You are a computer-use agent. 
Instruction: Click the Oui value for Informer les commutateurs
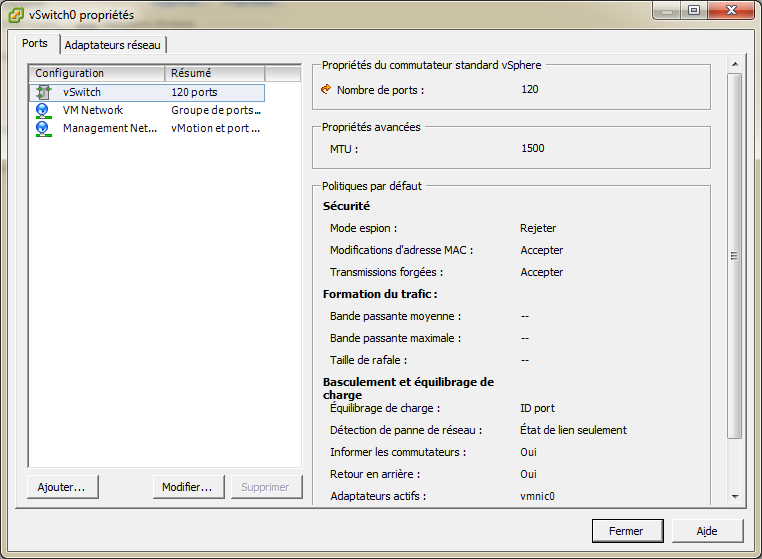click(x=528, y=452)
